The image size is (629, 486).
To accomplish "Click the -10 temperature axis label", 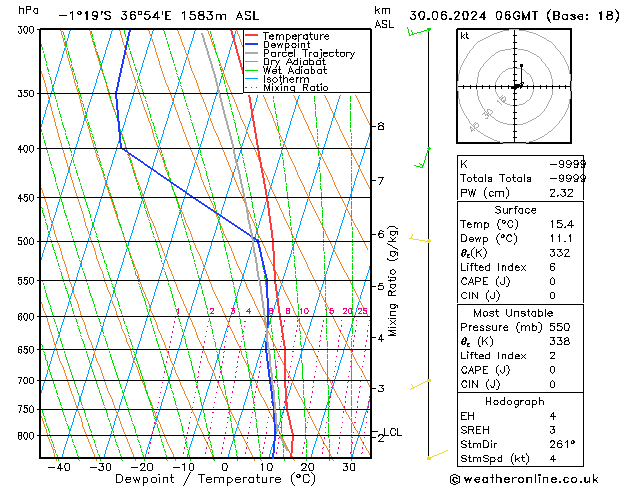I will (x=183, y=467).
